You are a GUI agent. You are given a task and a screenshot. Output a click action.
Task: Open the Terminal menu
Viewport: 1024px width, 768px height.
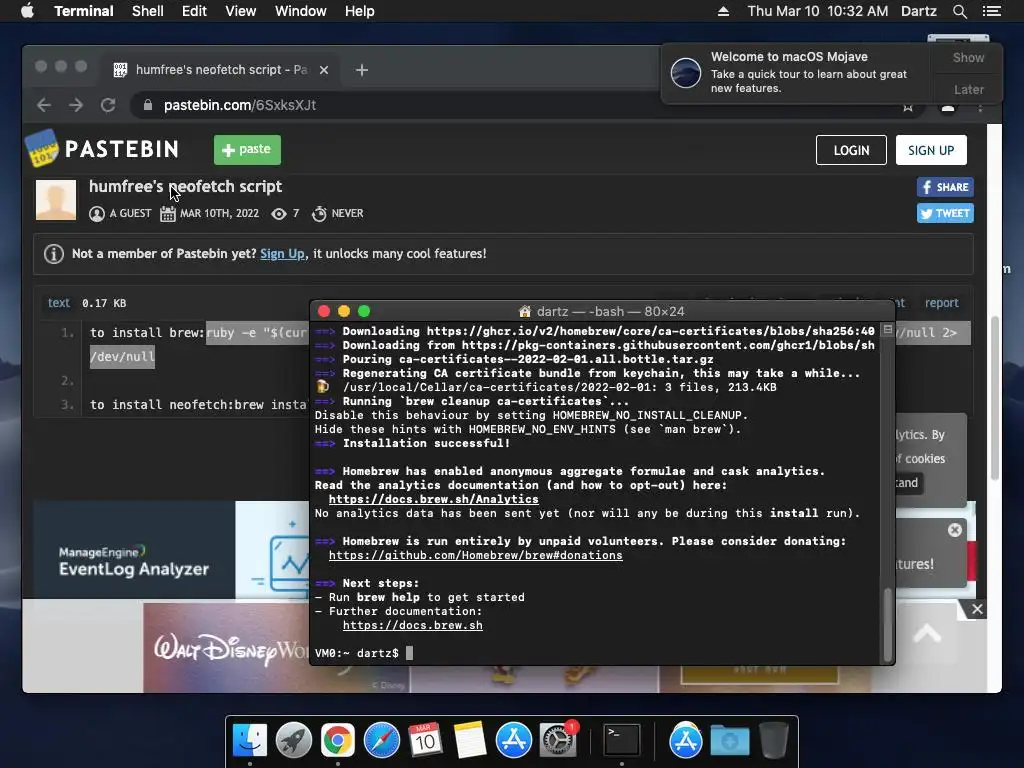point(84,11)
